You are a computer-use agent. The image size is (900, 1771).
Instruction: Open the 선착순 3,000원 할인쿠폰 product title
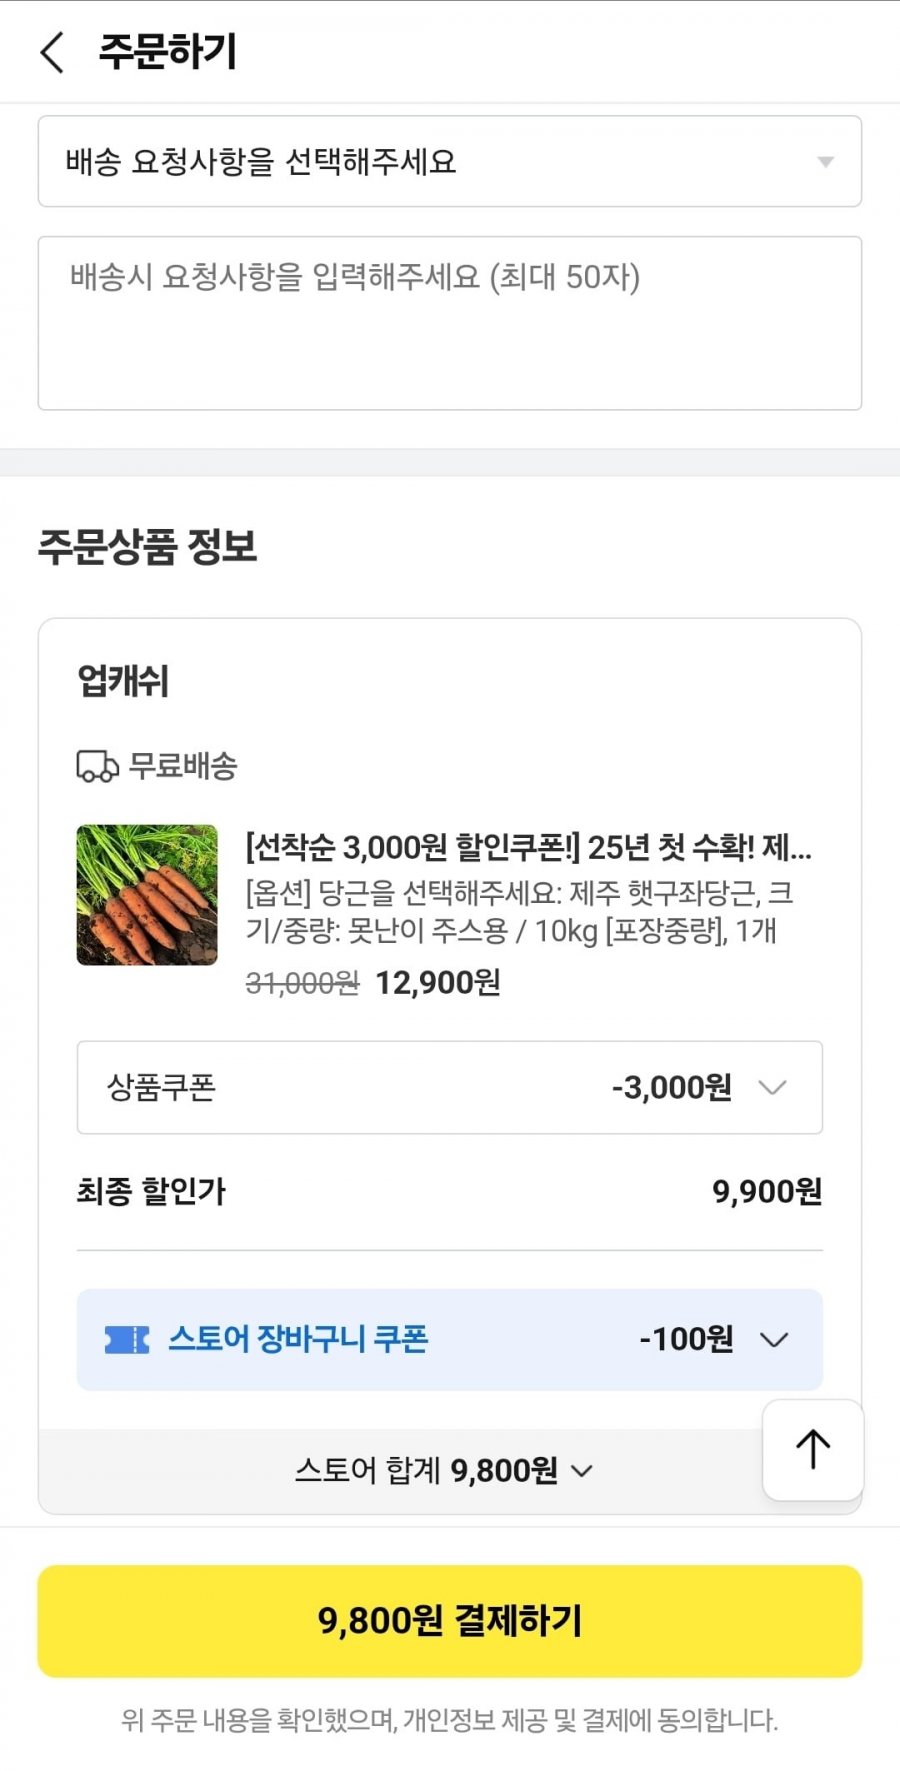coord(528,848)
